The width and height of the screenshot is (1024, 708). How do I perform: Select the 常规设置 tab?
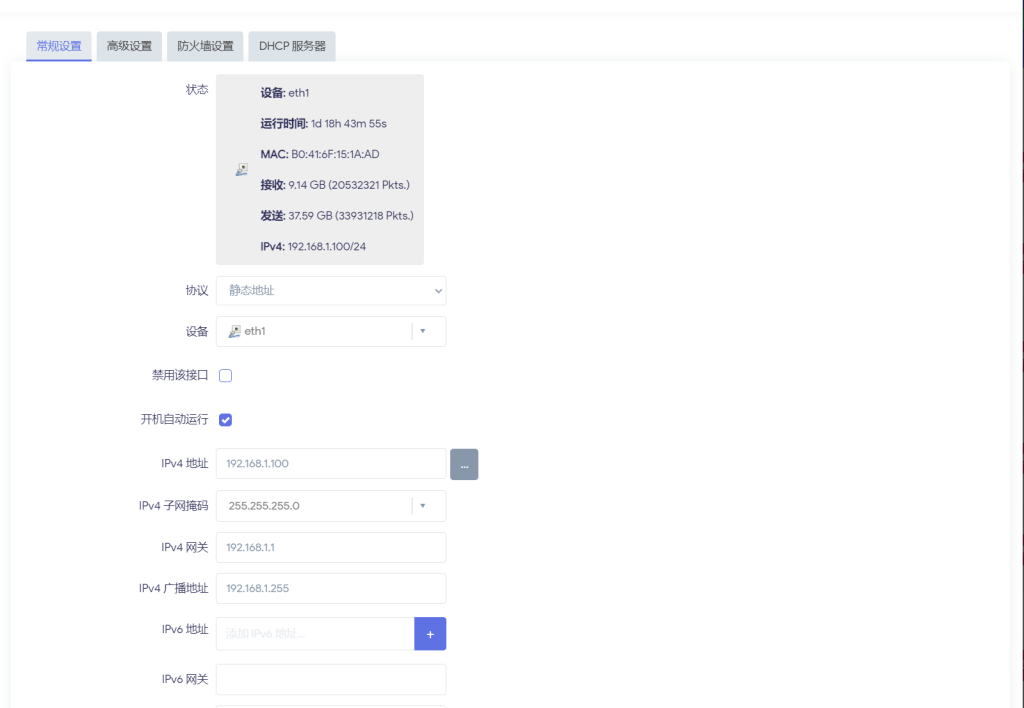[59, 46]
